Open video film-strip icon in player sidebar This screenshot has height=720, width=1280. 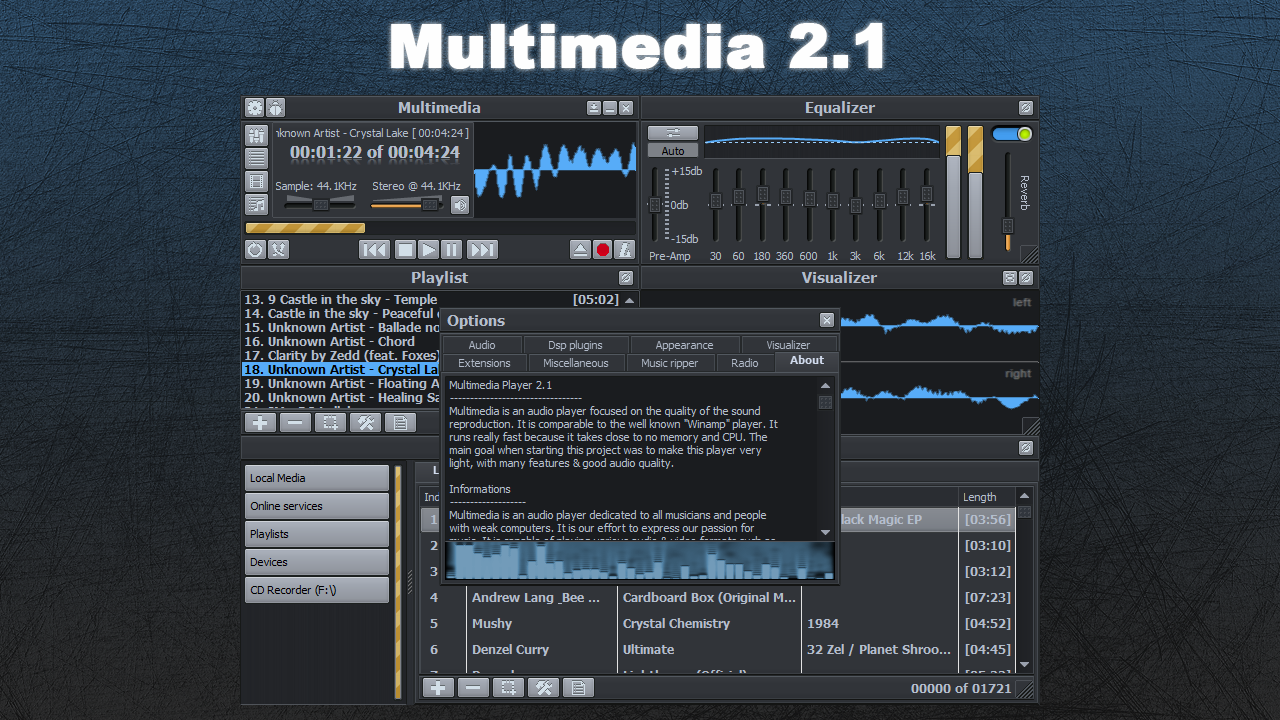click(257, 182)
